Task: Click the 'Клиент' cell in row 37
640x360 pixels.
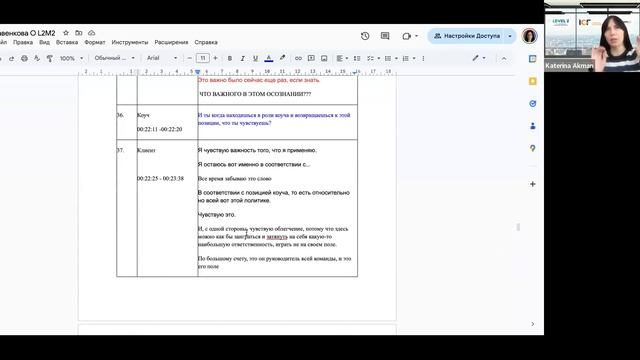Action: [x=146, y=150]
